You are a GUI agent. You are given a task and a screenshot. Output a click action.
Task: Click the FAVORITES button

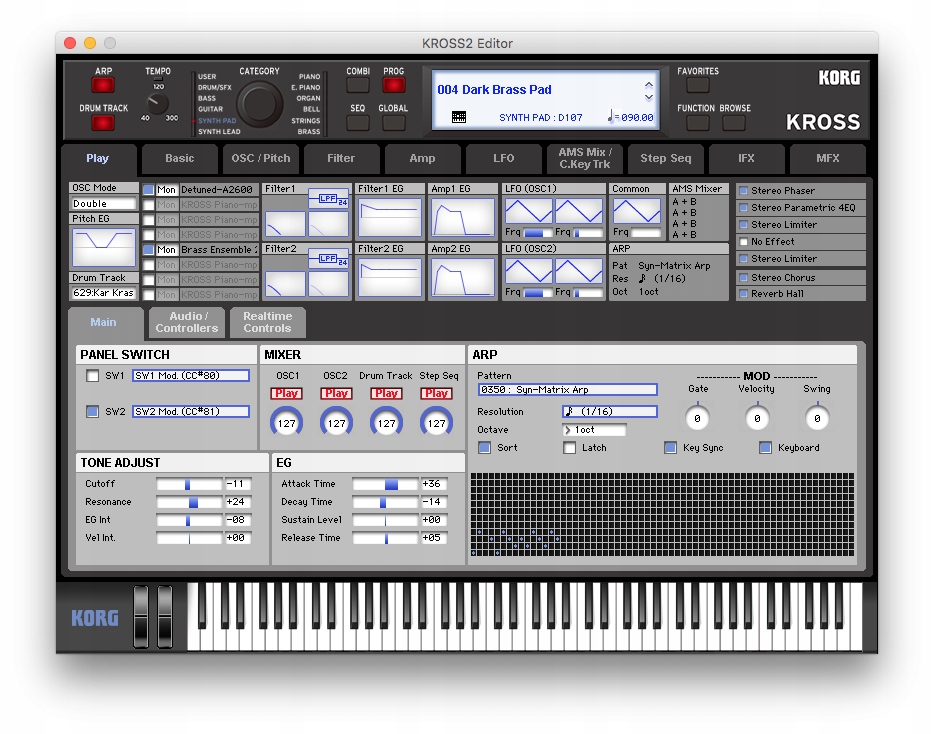pyautogui.click(x=698, y=85)
